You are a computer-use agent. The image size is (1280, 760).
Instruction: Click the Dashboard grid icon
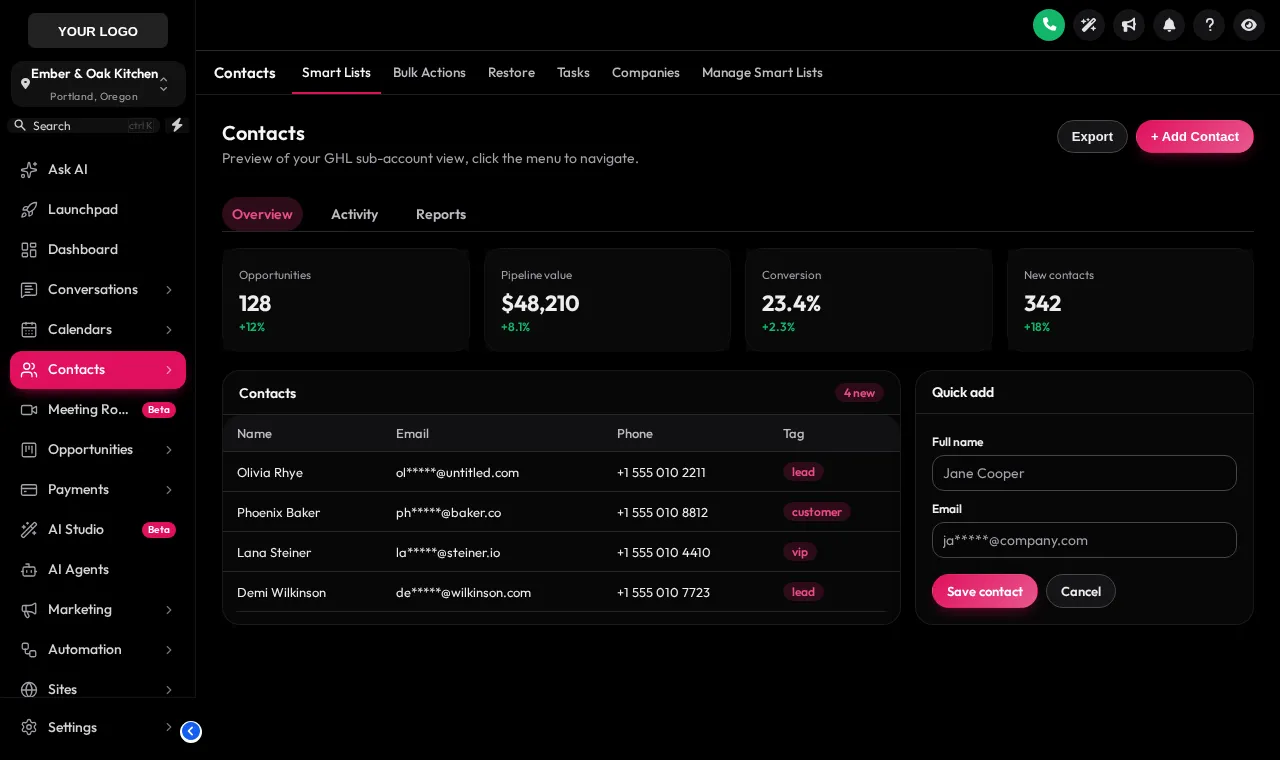point(29,250)
